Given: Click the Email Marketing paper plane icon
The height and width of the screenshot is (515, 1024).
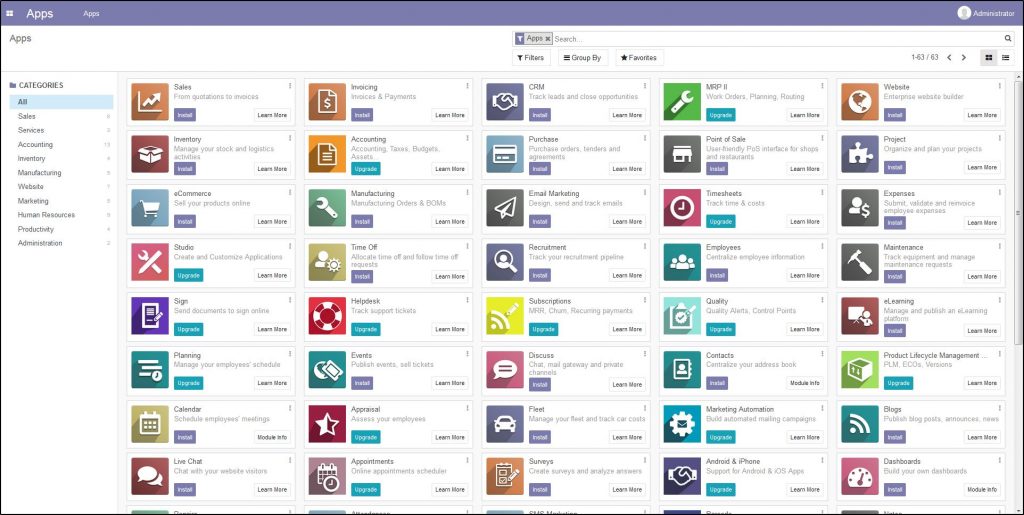Looking at the screenshot, I should pos(505,208).
